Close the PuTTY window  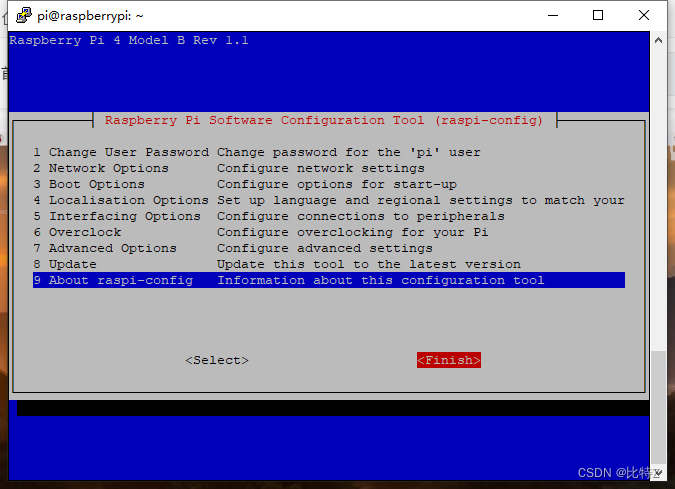click(x=644, y=15)
